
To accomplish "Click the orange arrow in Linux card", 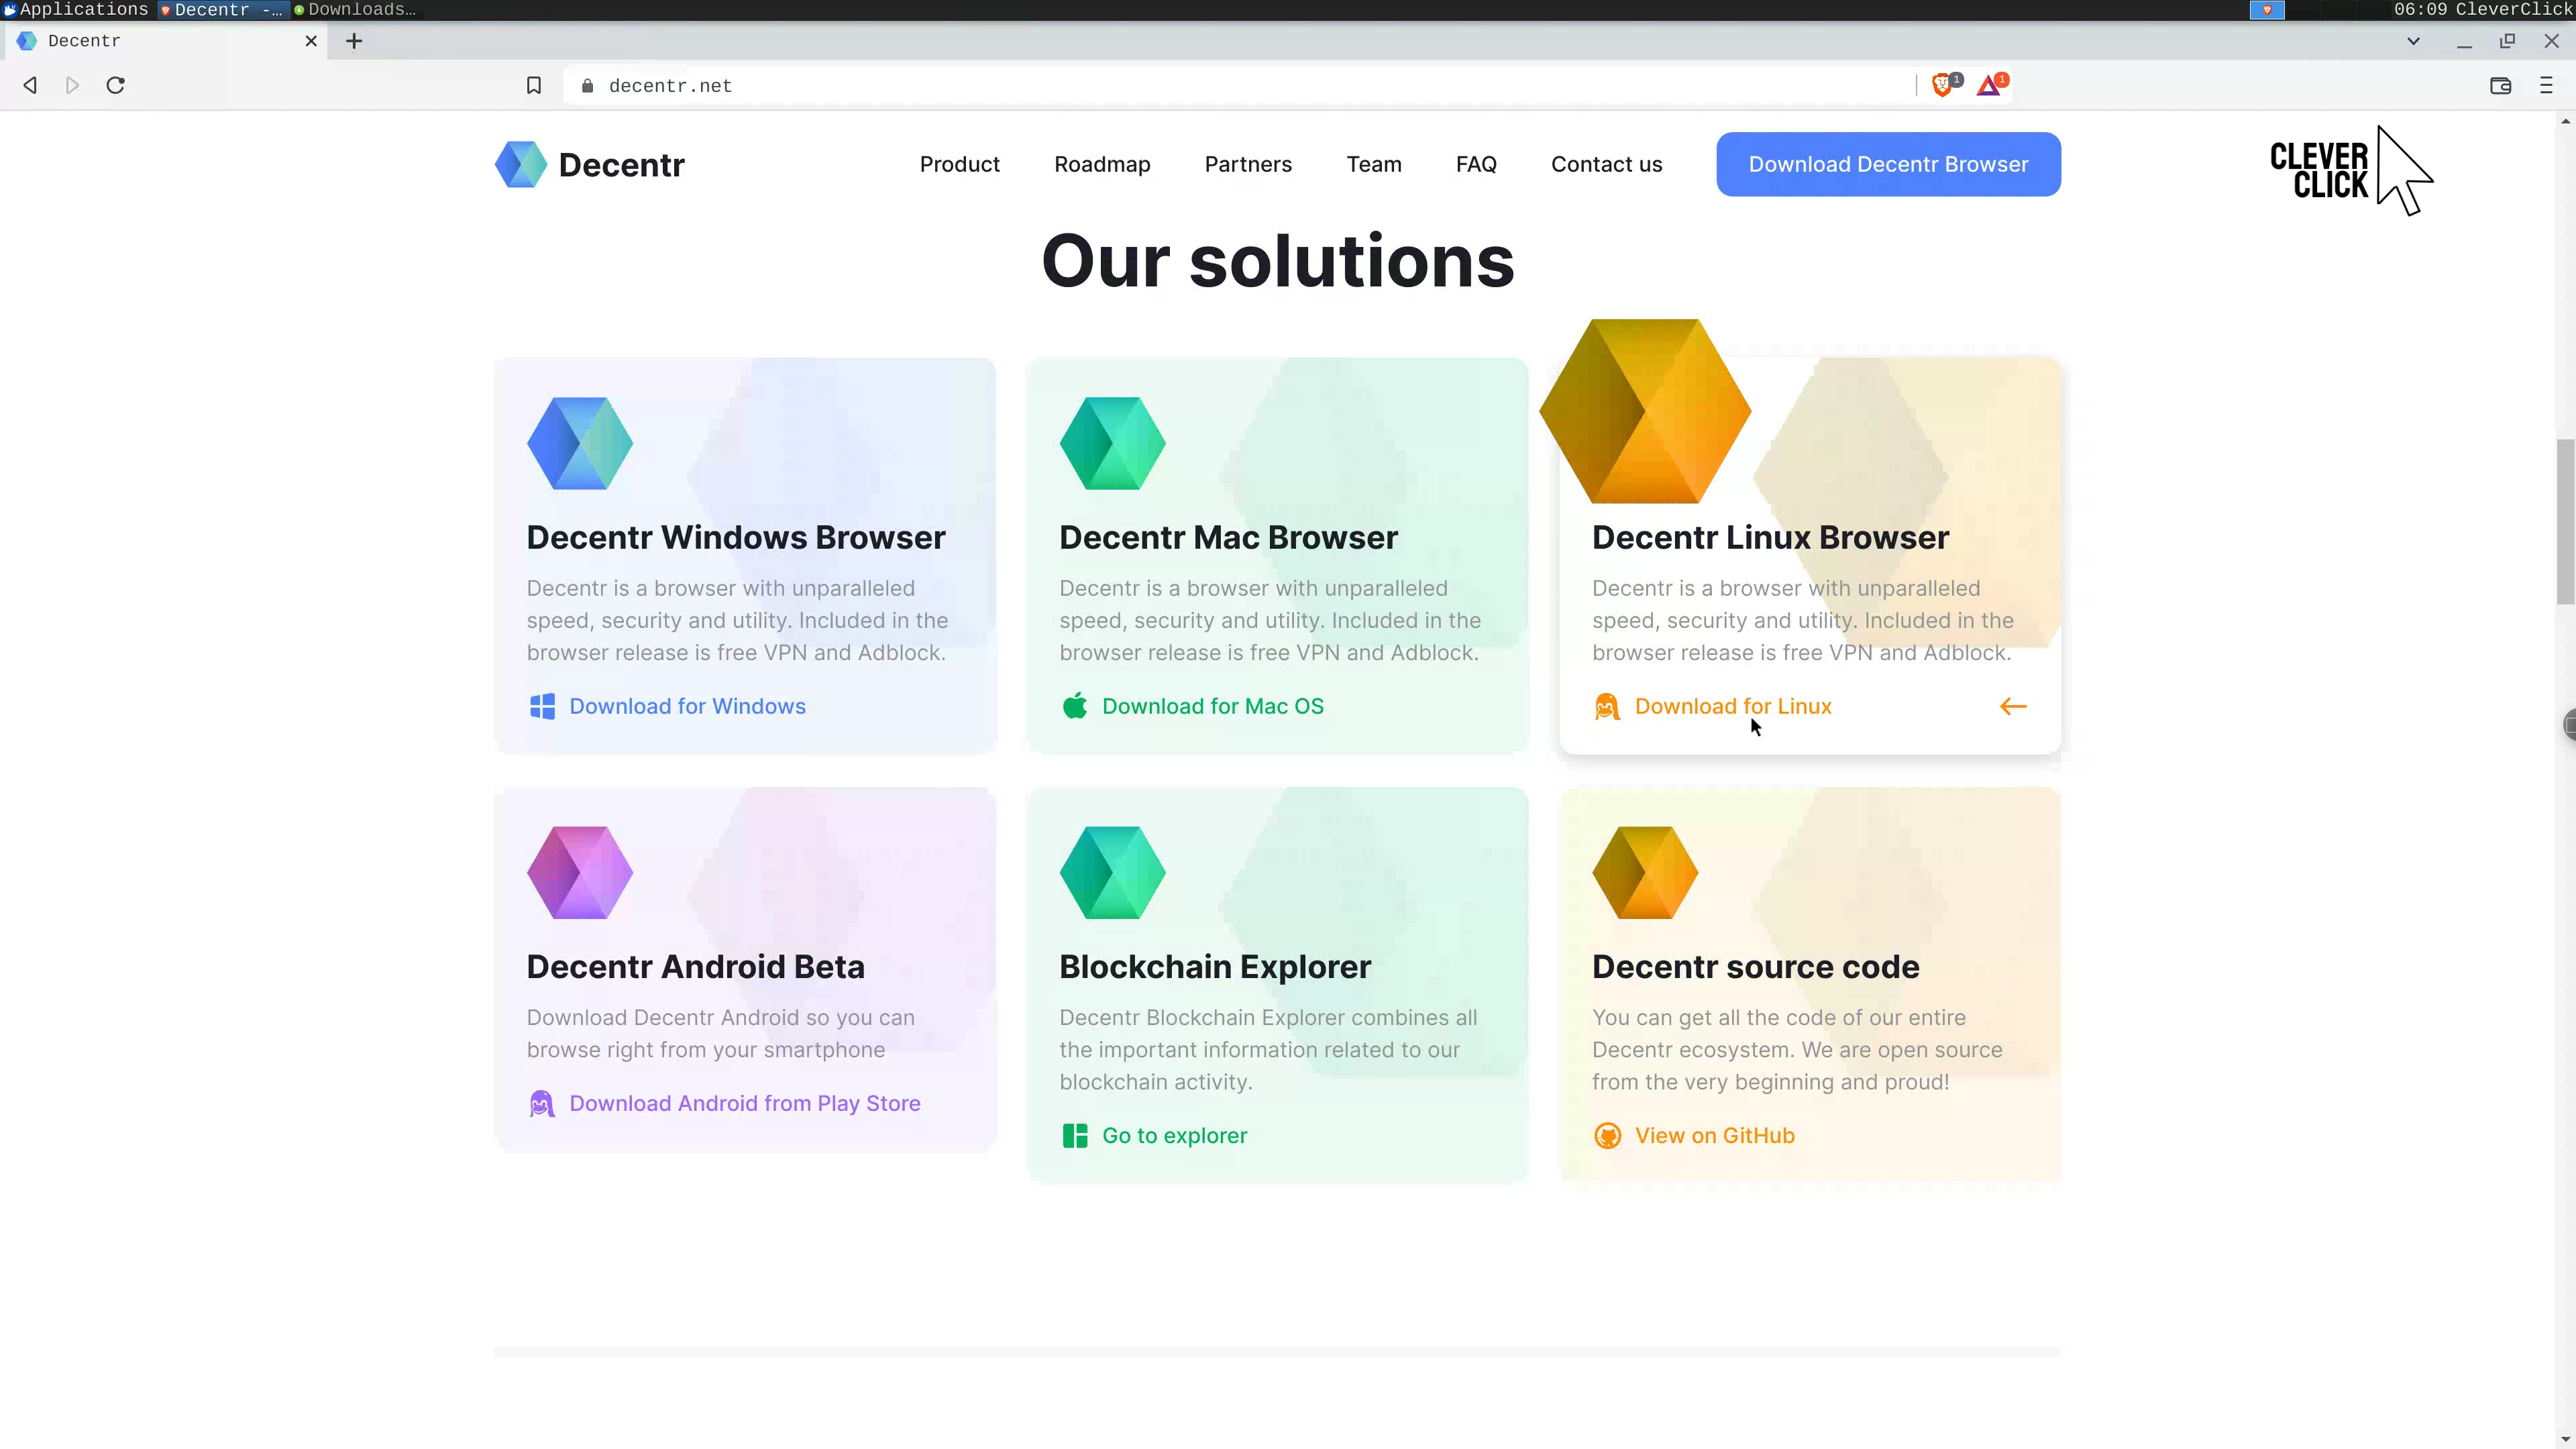I will (x=2013, y=706).
